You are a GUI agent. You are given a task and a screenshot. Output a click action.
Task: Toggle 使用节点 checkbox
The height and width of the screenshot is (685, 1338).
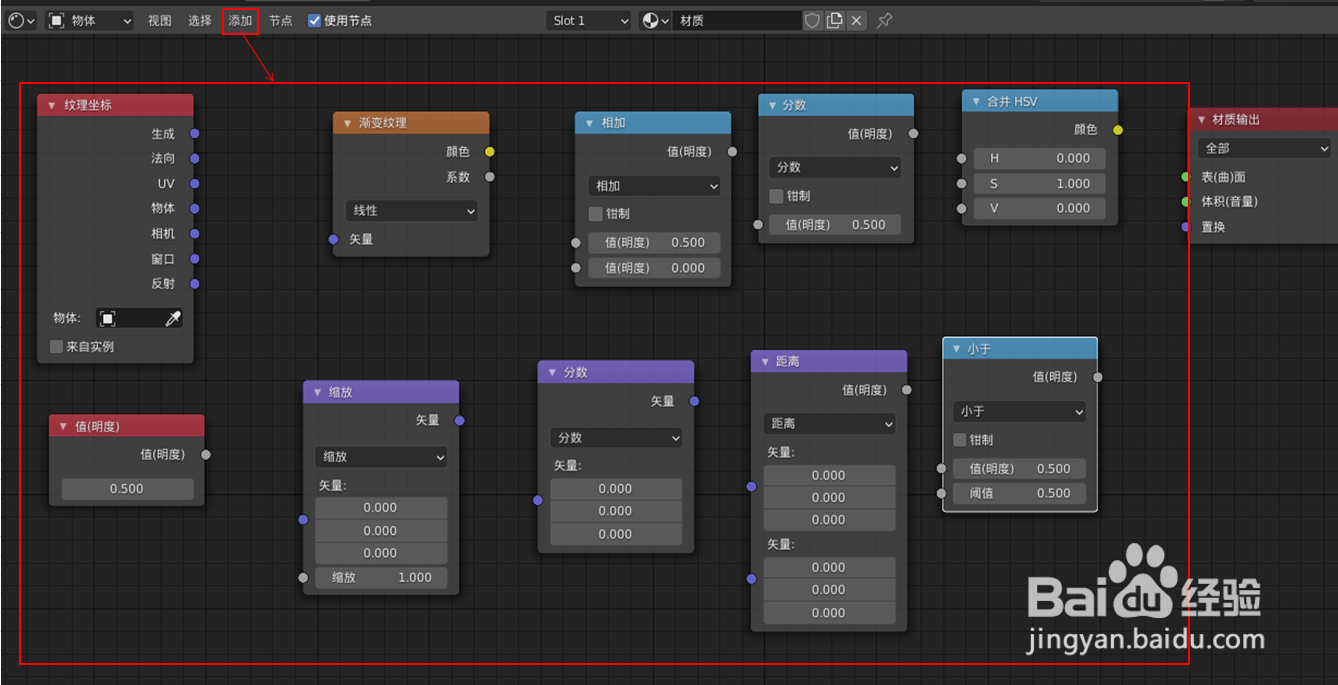[x=314, y=20]
